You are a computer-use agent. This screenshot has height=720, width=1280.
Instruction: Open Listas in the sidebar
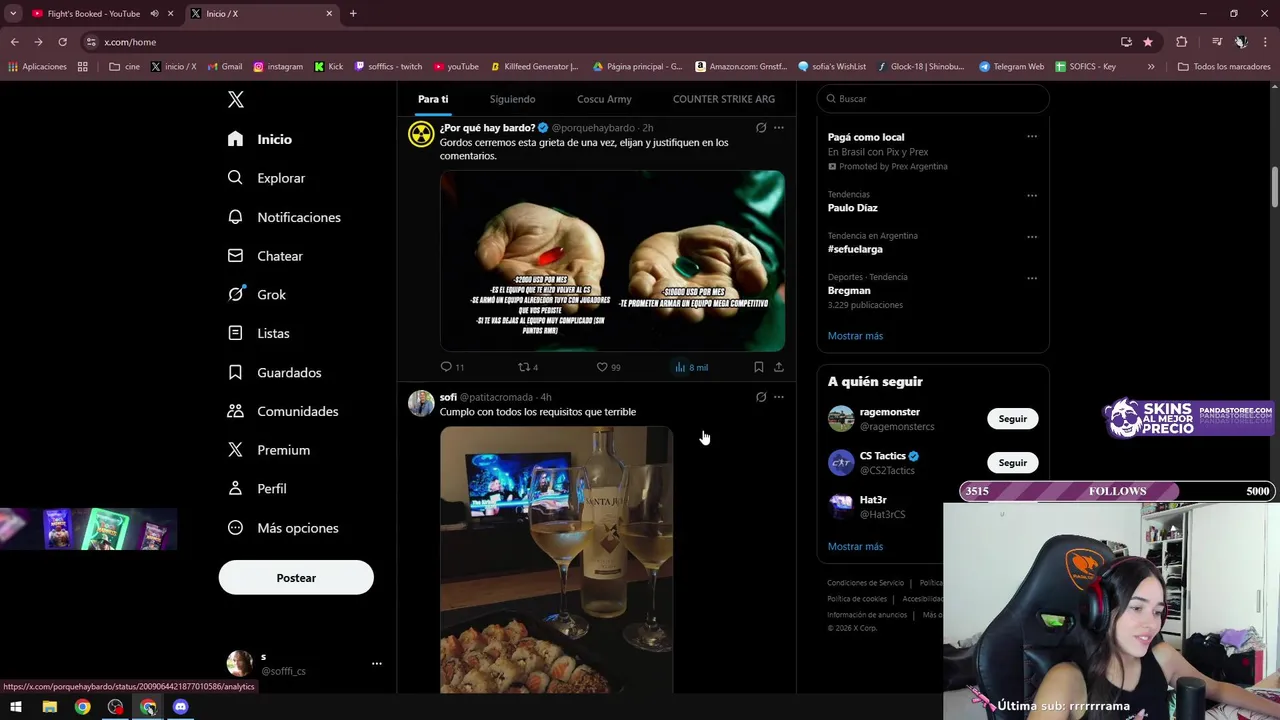(x=259, y=333)
